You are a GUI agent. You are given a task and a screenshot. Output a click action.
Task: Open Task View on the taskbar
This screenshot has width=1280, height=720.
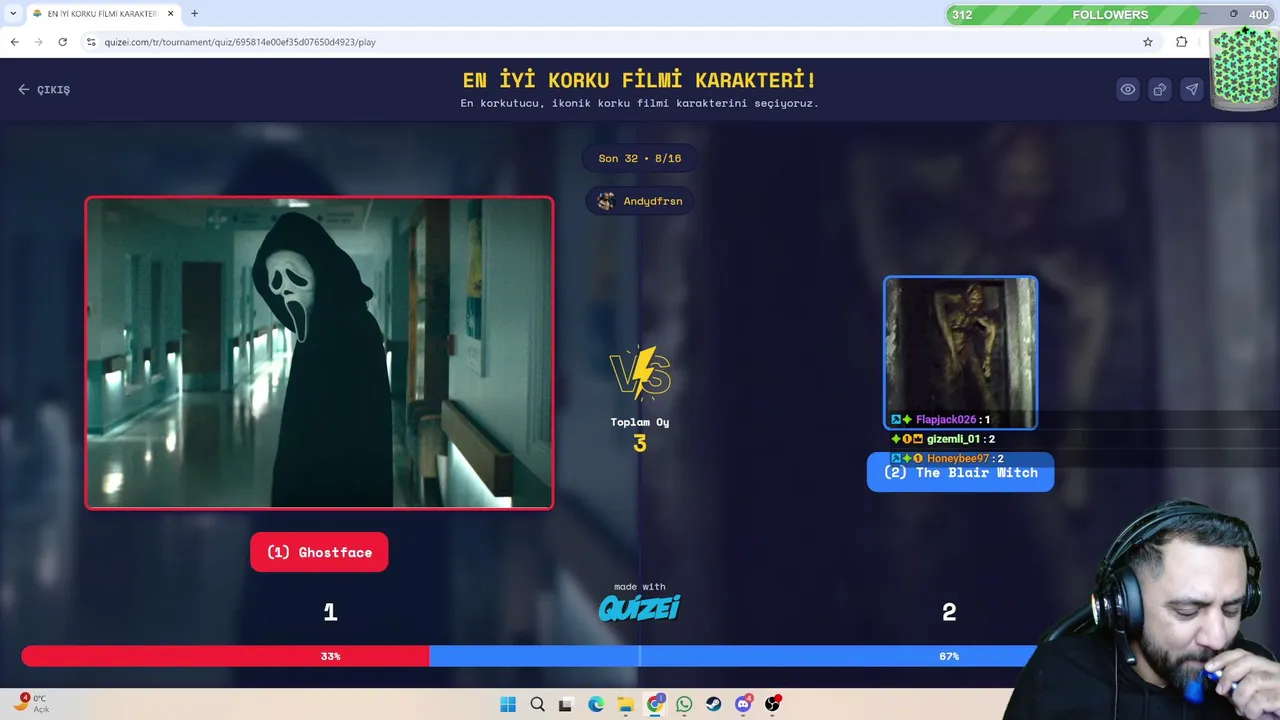pyautogui.click(x=566, y=704)
